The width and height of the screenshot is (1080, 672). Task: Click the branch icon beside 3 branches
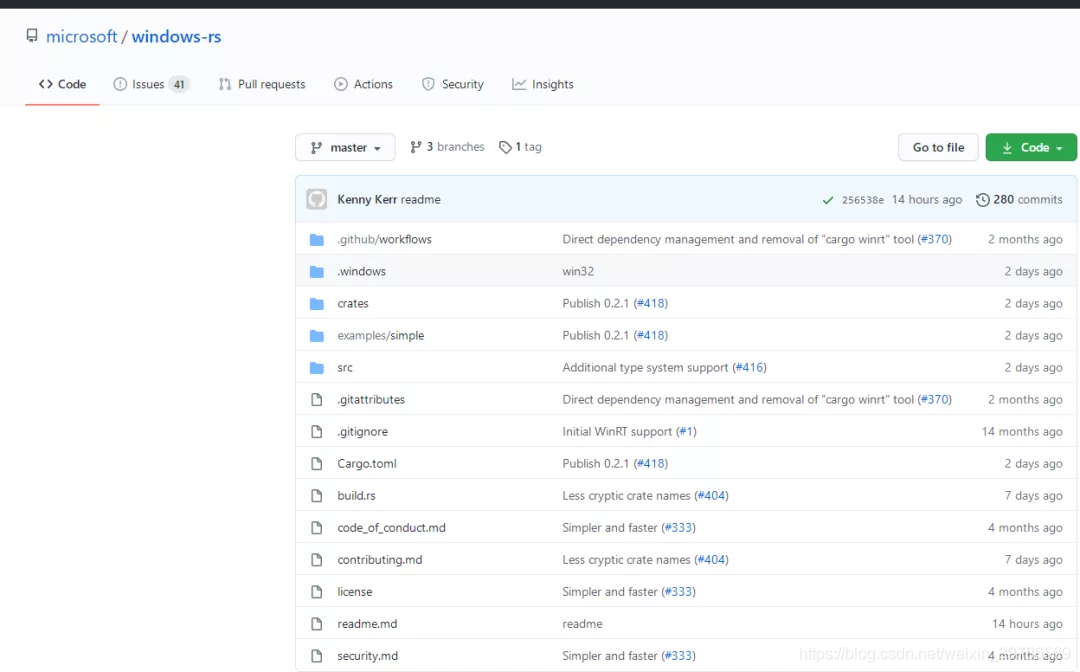(x=415, y=147)
